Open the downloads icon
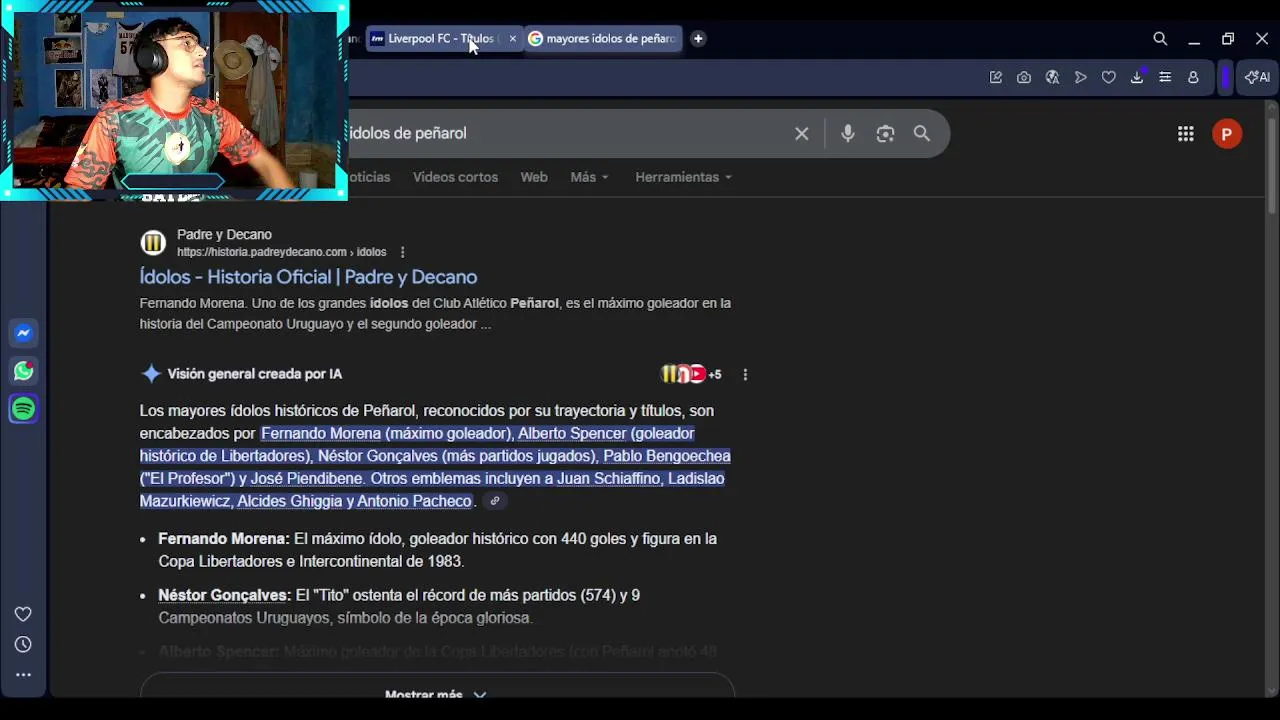This screenshot has width=1280, height=720. point(1137,77)
